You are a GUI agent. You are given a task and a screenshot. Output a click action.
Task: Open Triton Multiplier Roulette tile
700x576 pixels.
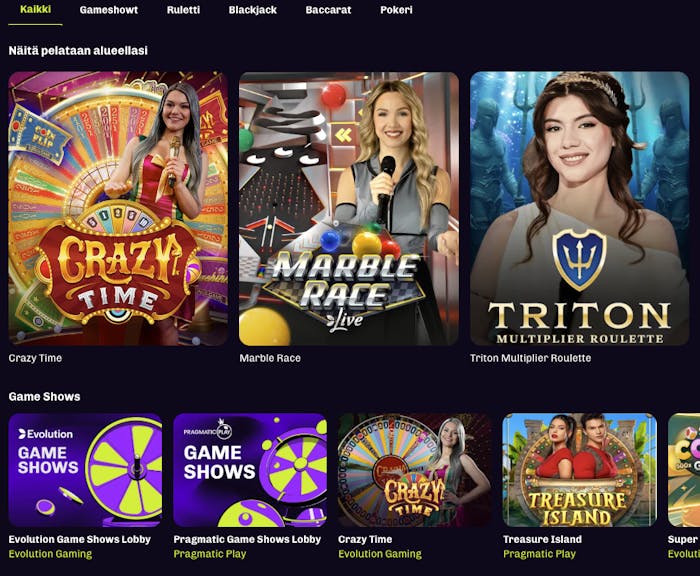click(580, 209)
